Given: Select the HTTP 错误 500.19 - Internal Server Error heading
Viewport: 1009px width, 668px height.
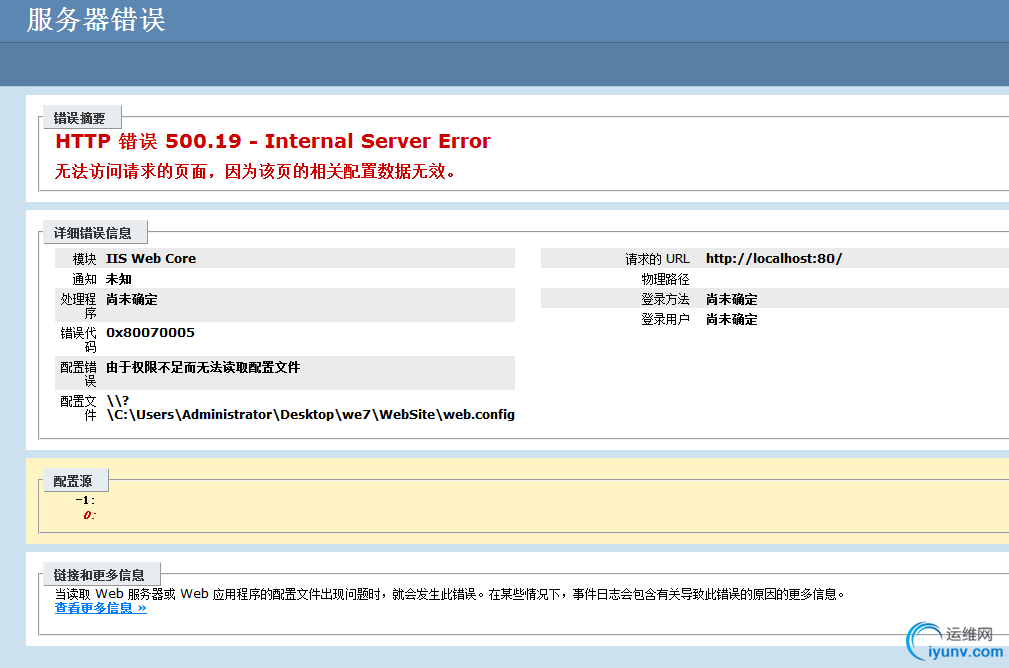Looking at the screenshot, I should pos(273,141).
